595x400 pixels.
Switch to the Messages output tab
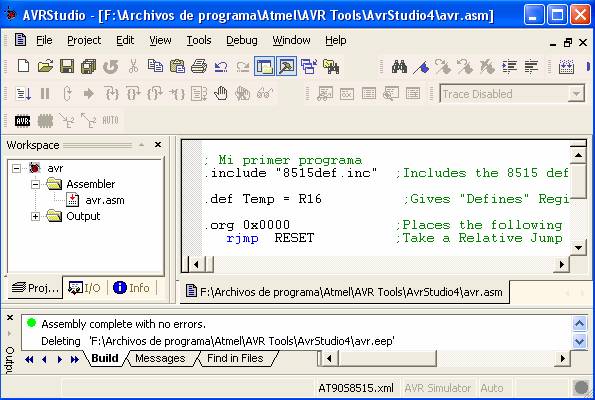(x=160, y=358)
